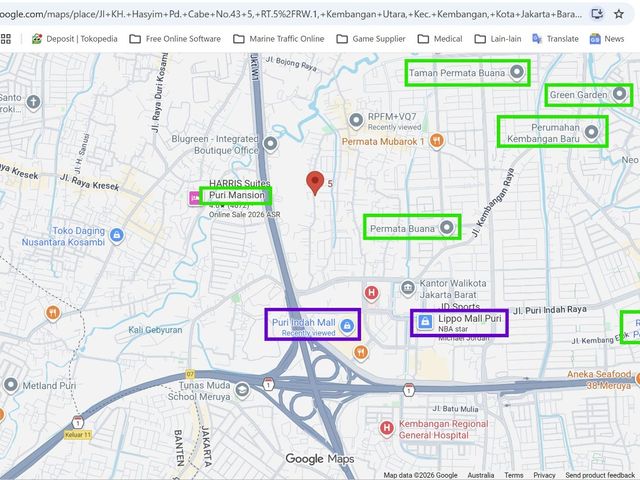
Task: Open the News bookmark
Action: pyautogui.click(x=607, y=39)
